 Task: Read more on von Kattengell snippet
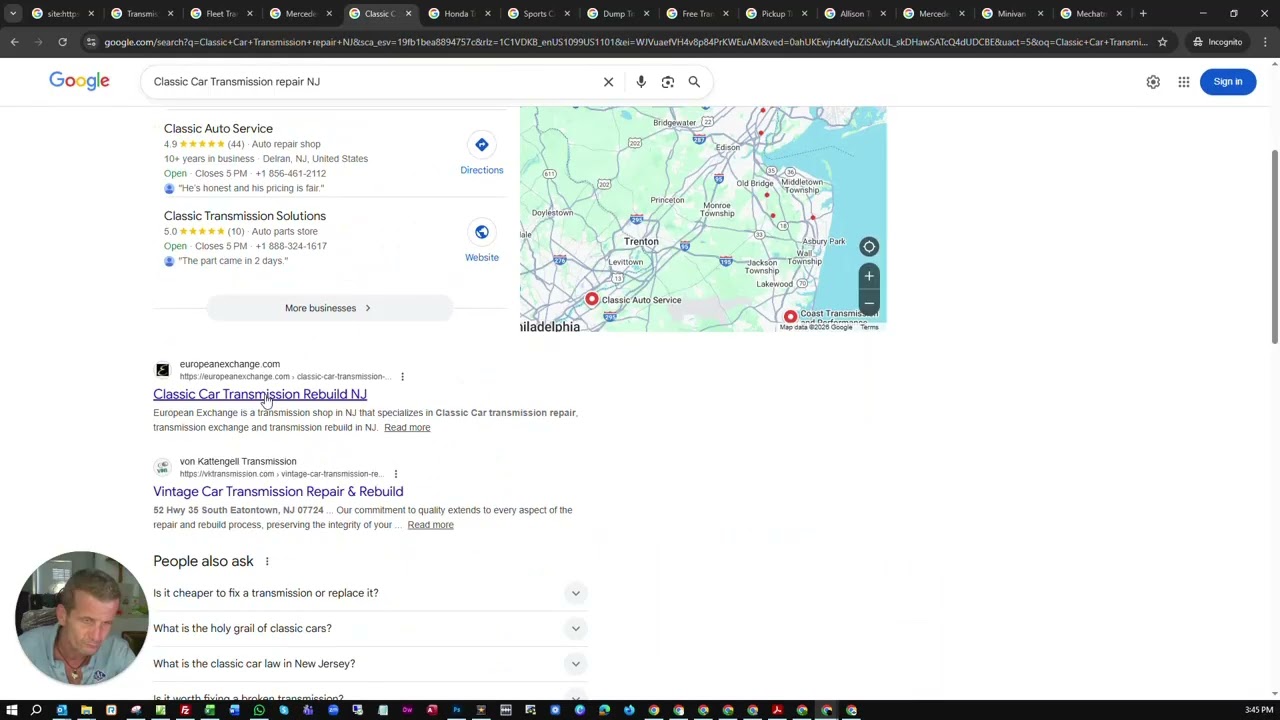pyautogui.click(x=430, y=525)
